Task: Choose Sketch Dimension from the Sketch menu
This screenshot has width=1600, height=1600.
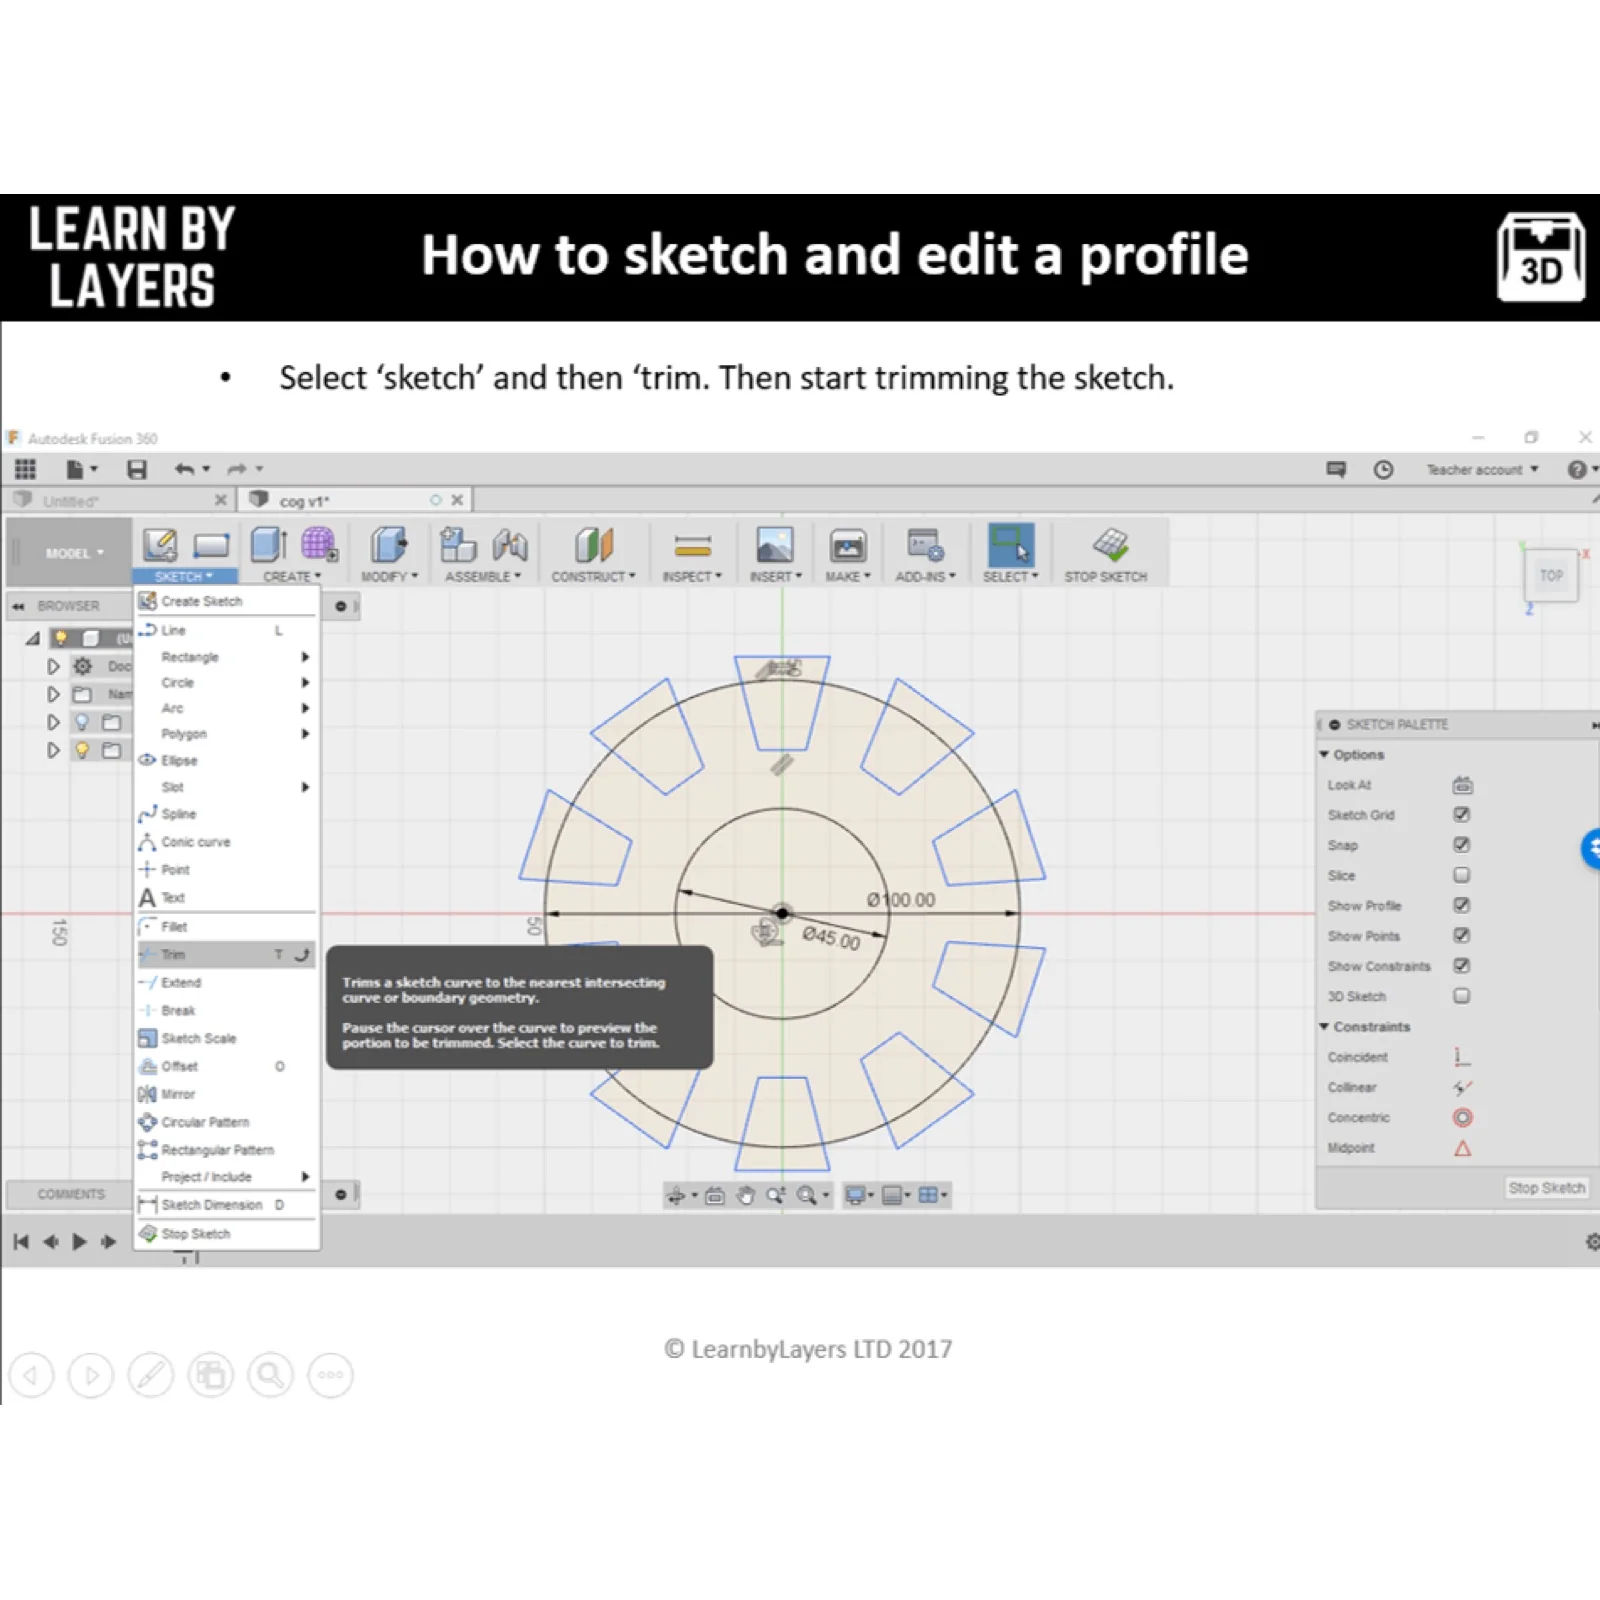Action: pyautogui.click(x=227, y=1205)
